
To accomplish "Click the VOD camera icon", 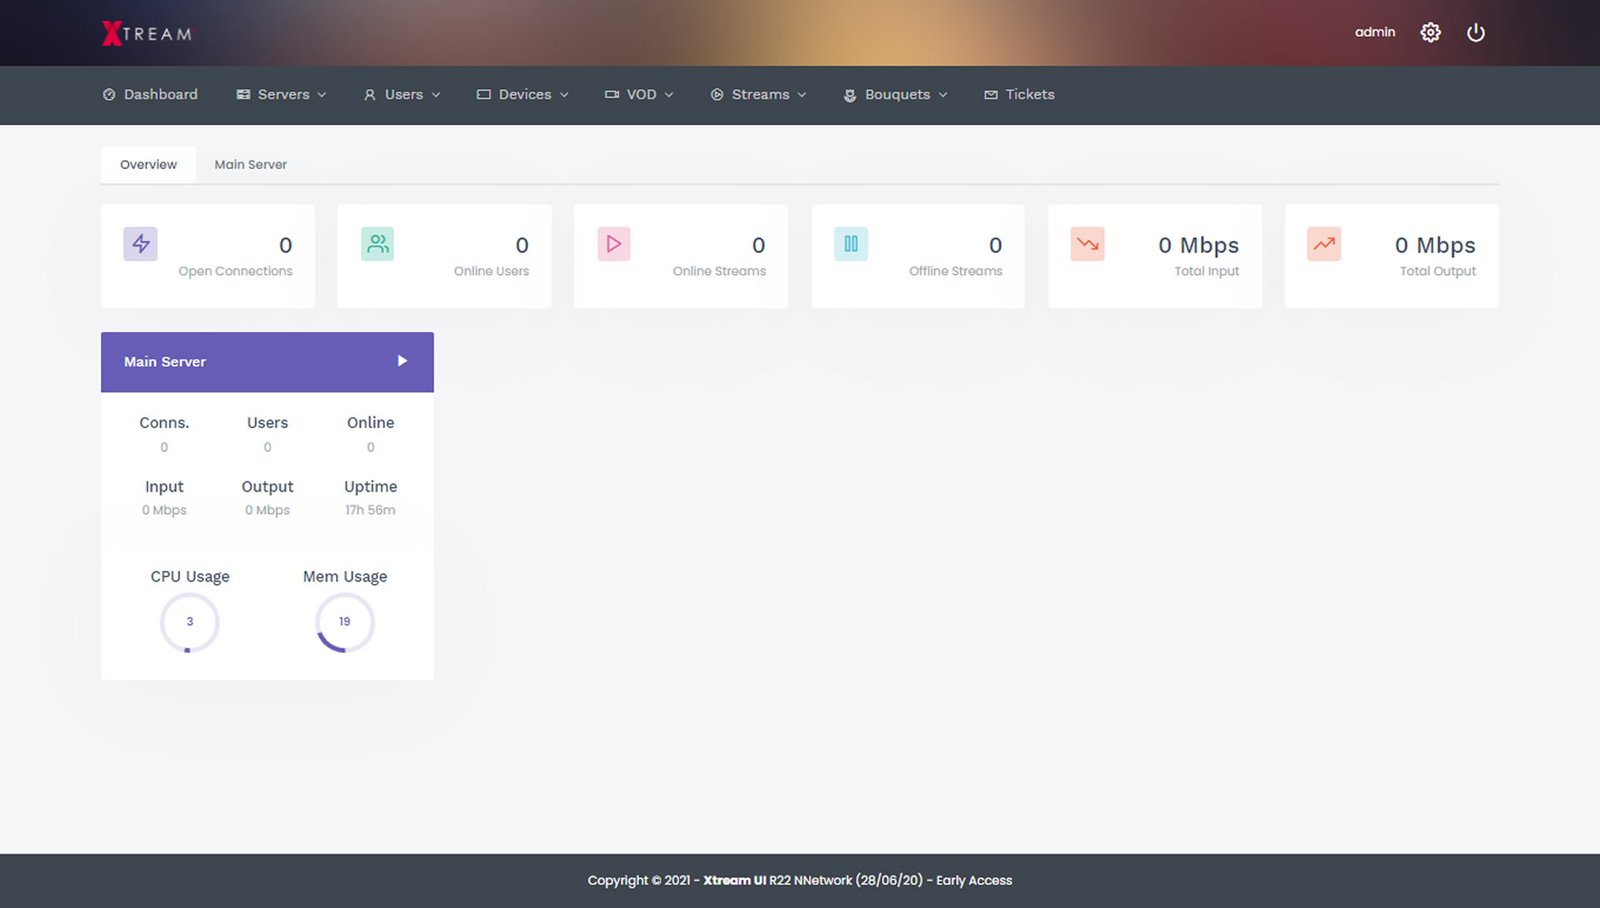I will coord(612,95).
